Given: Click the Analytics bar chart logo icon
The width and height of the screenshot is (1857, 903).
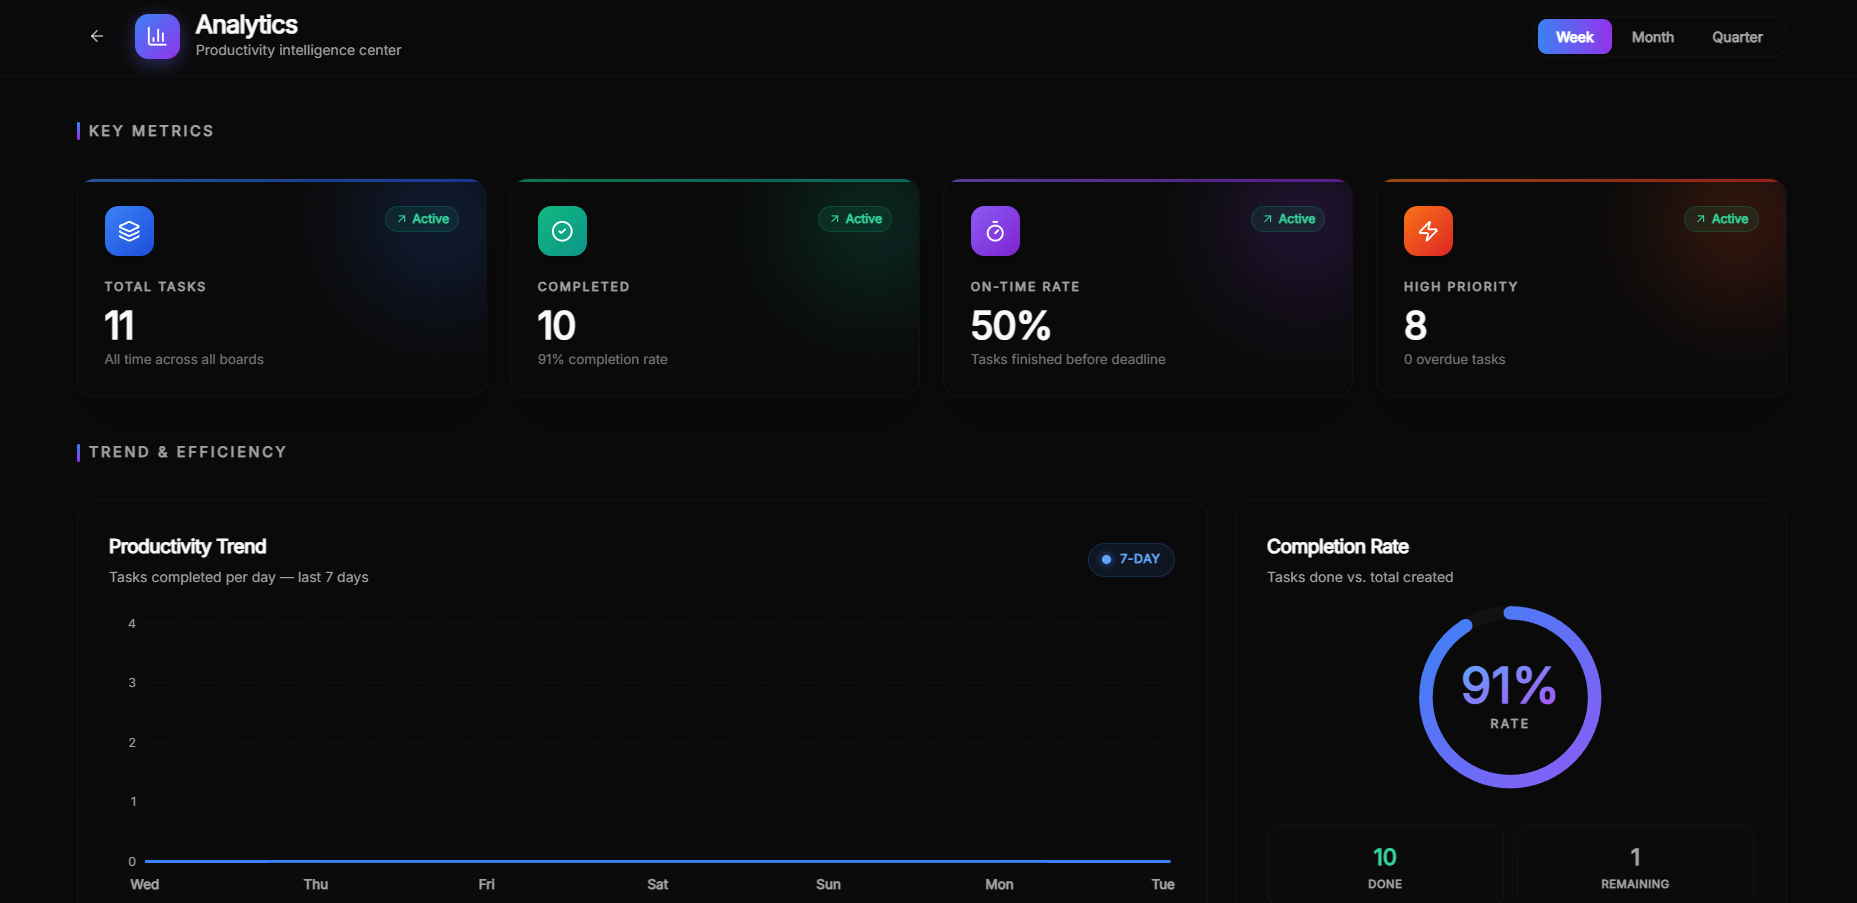Looking at the screenshot, I should click(x=157, y=36).
